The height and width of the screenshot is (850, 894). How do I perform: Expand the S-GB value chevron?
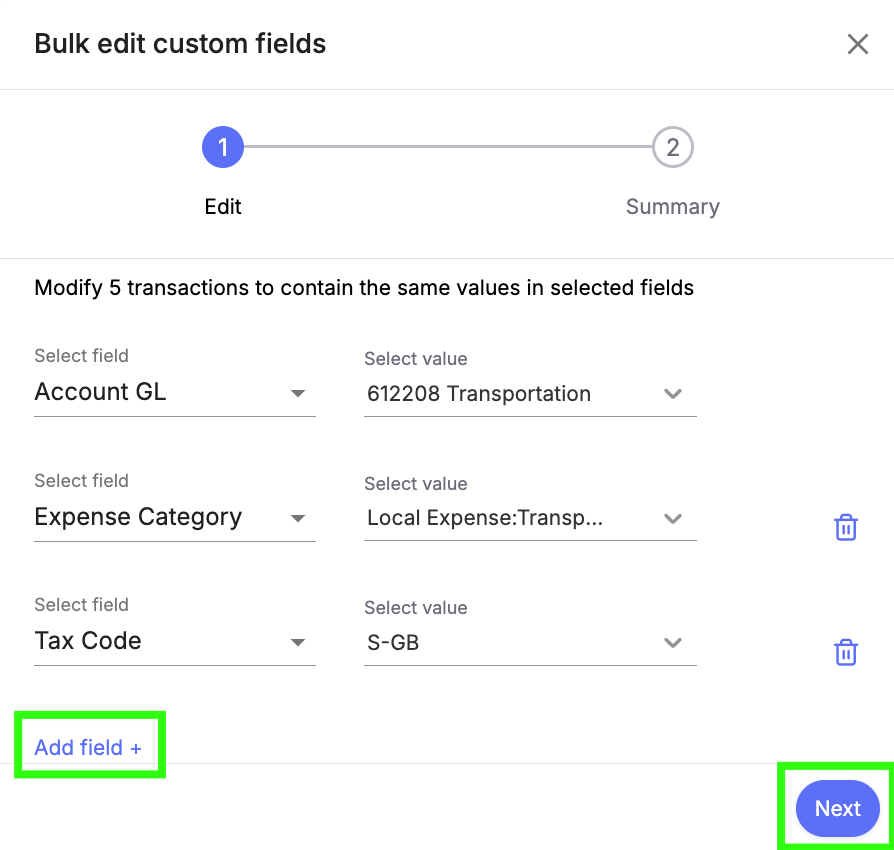click(673, 642)
